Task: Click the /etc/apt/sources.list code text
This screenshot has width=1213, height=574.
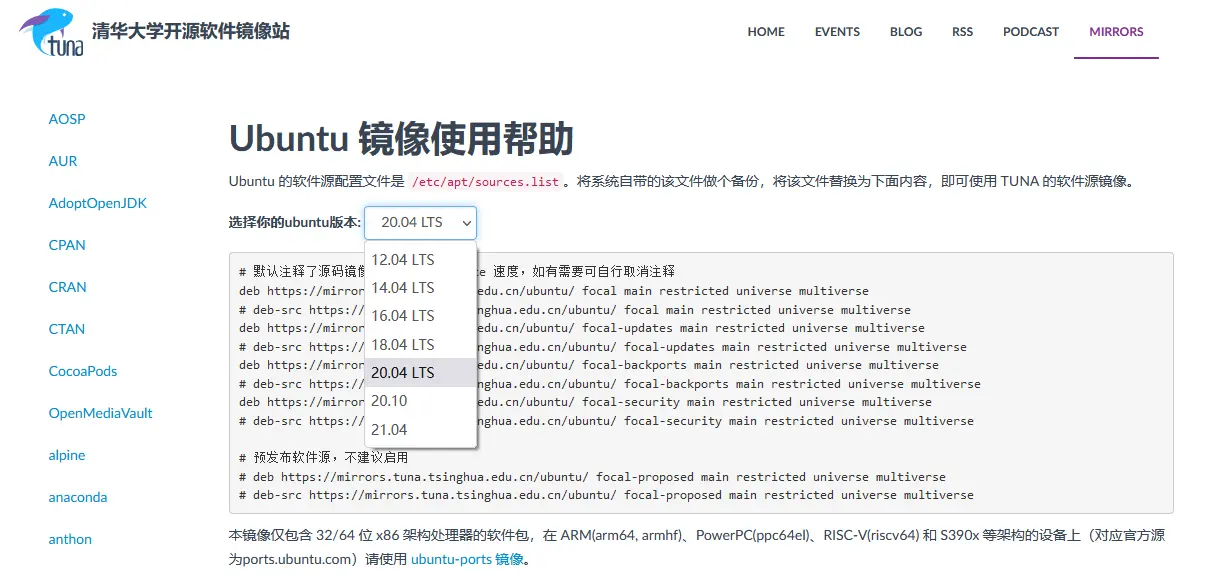Action: pyautogui.click(x=486, y=181)
